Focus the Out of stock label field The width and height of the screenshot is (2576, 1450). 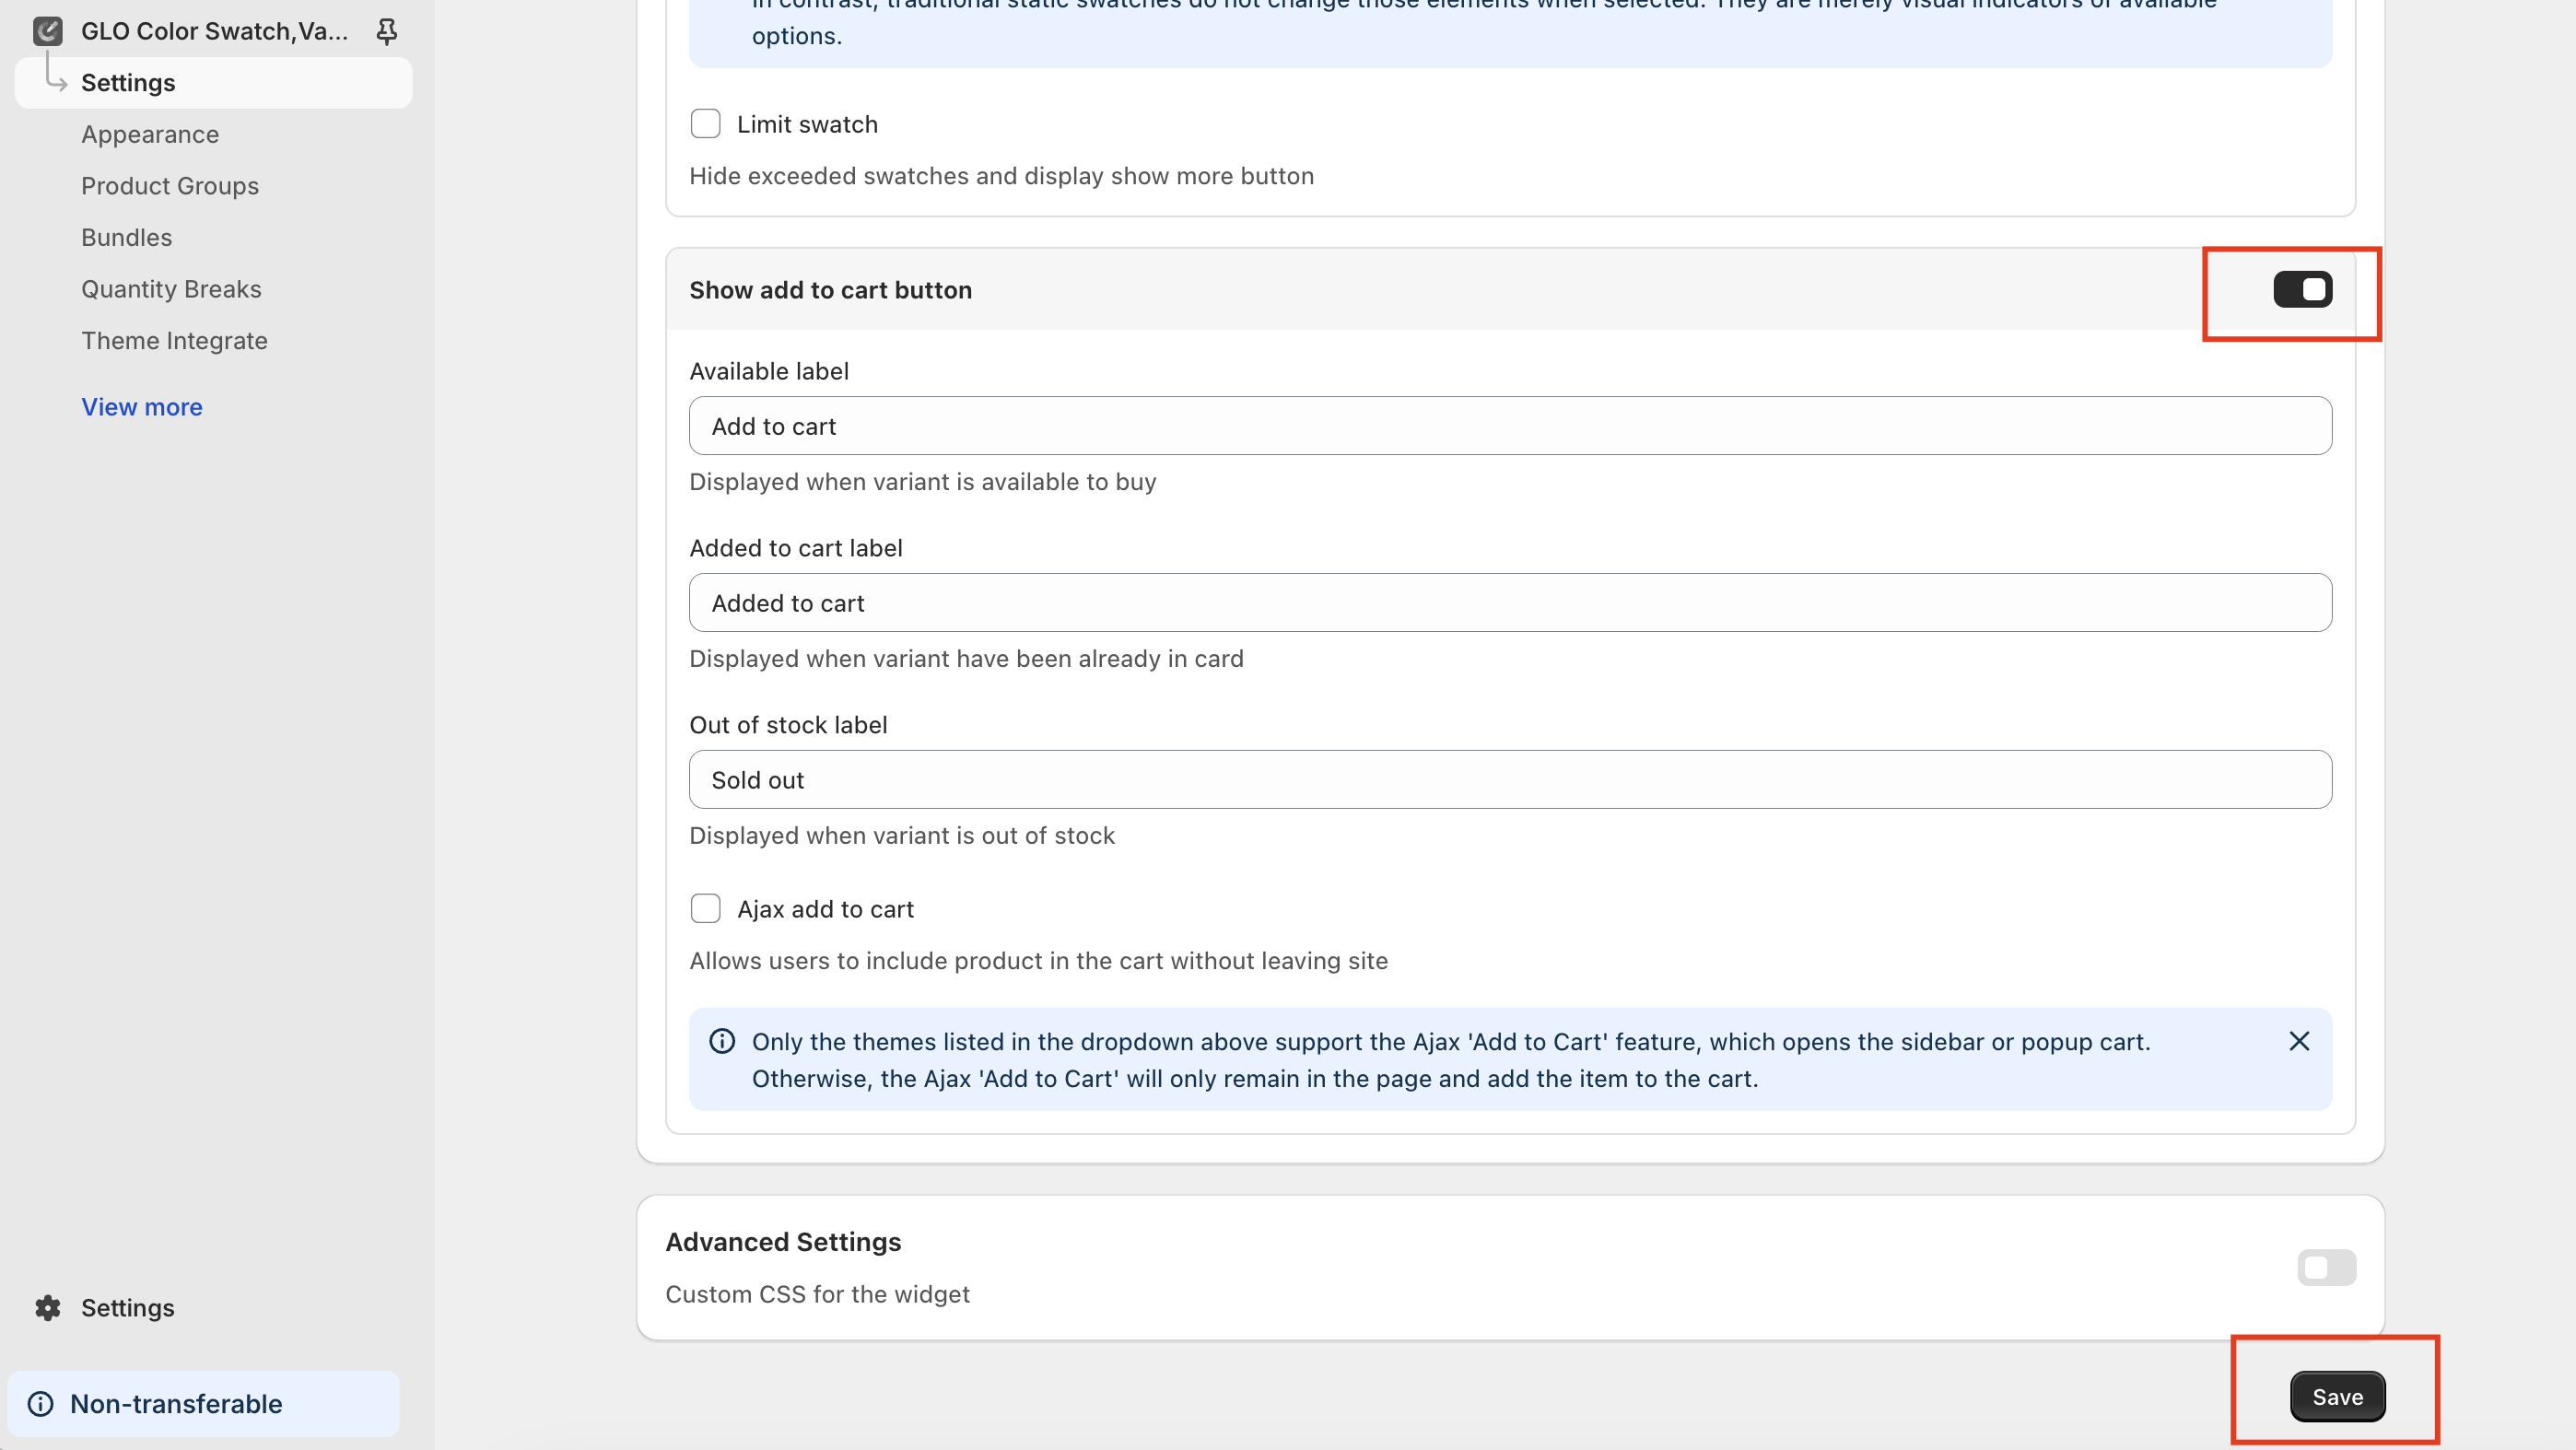coord(1510,780)
